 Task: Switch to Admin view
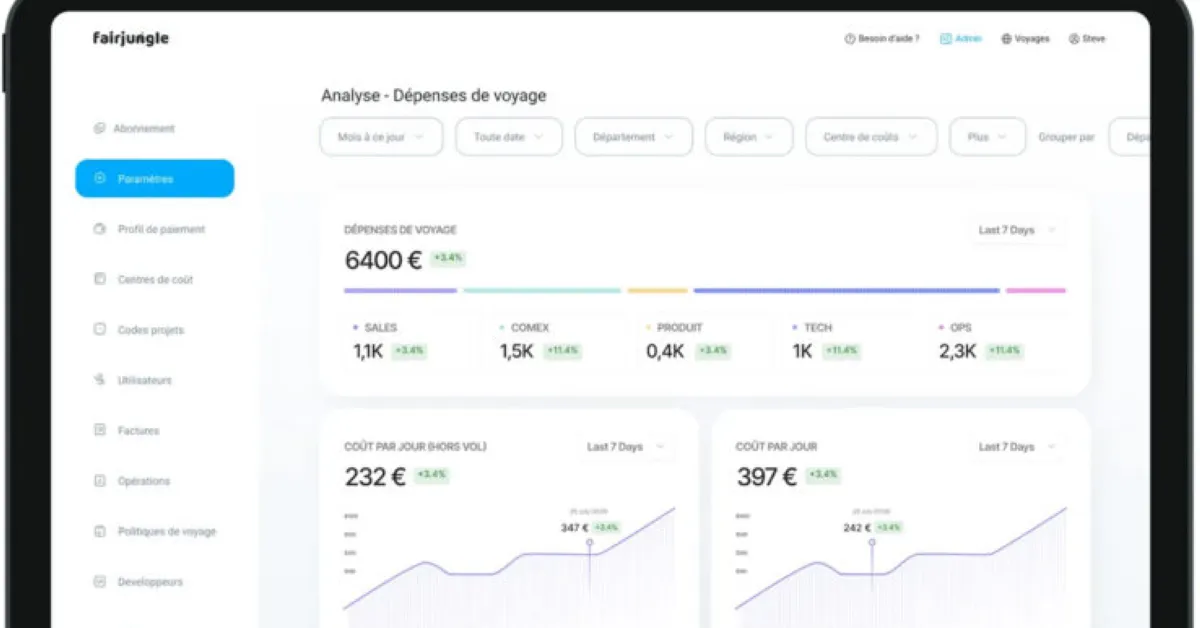tap(961, 39)
